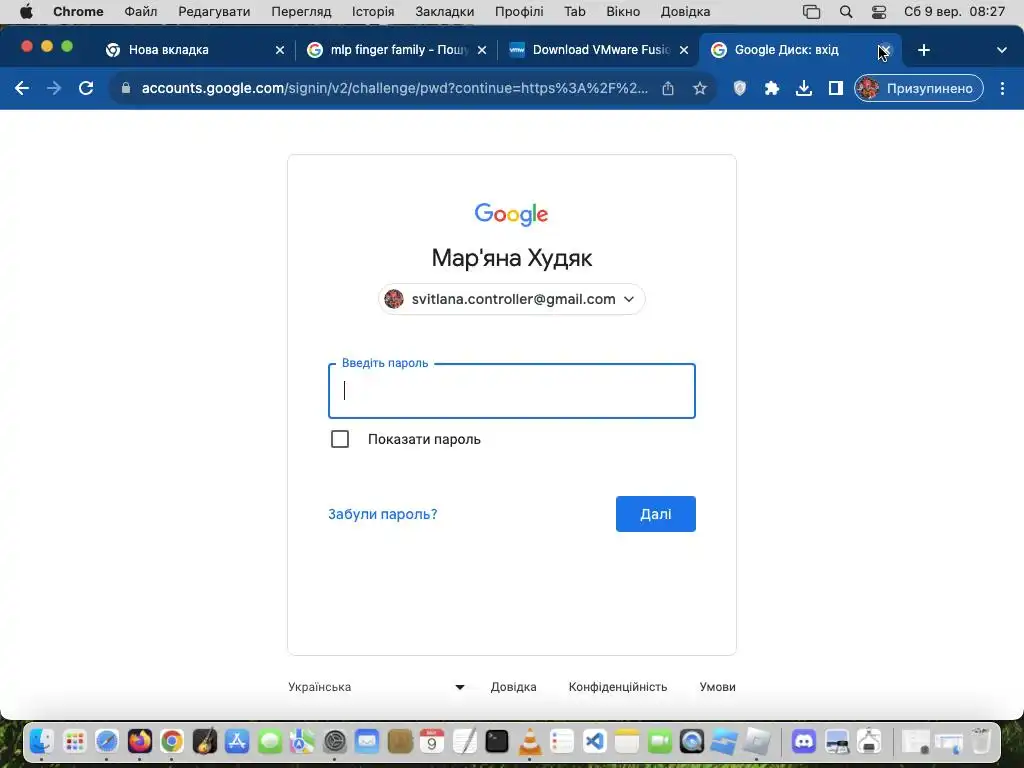Open FaceTime from the Dock
1024x768 pixels.
coord(660,742)
